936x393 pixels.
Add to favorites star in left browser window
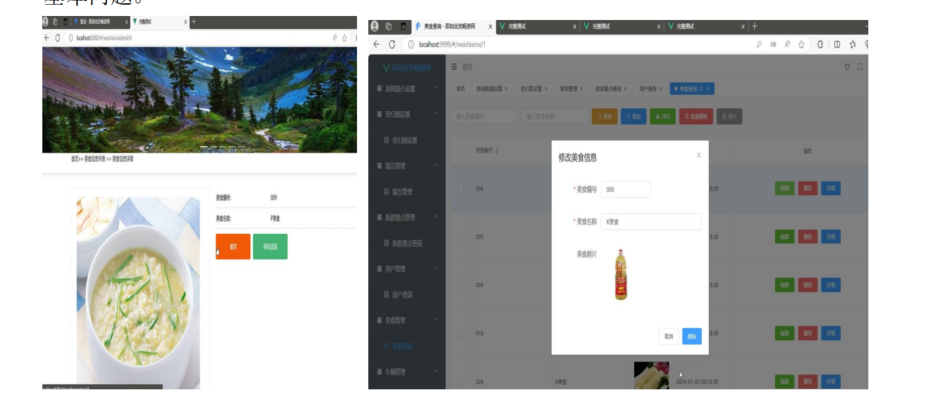(344, 38)
